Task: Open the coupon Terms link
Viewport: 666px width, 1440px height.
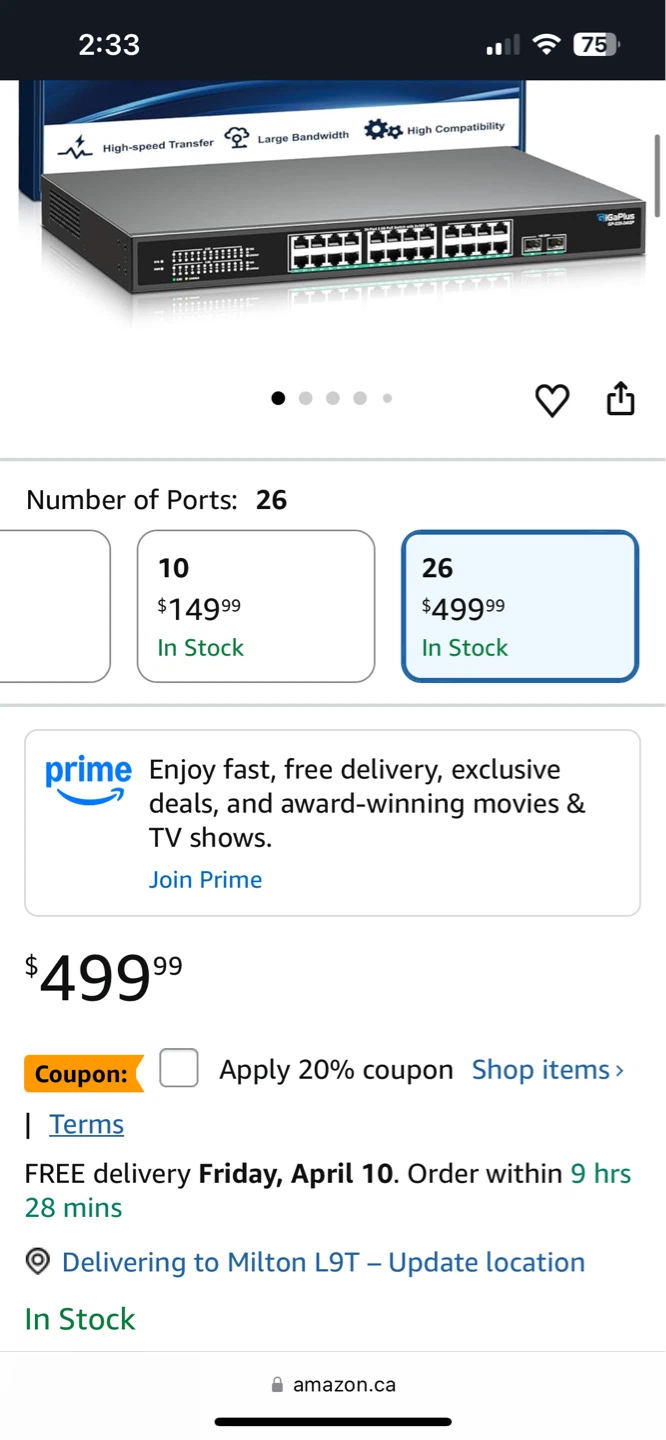Action: pyautogui.click(x=86, y=1124)
